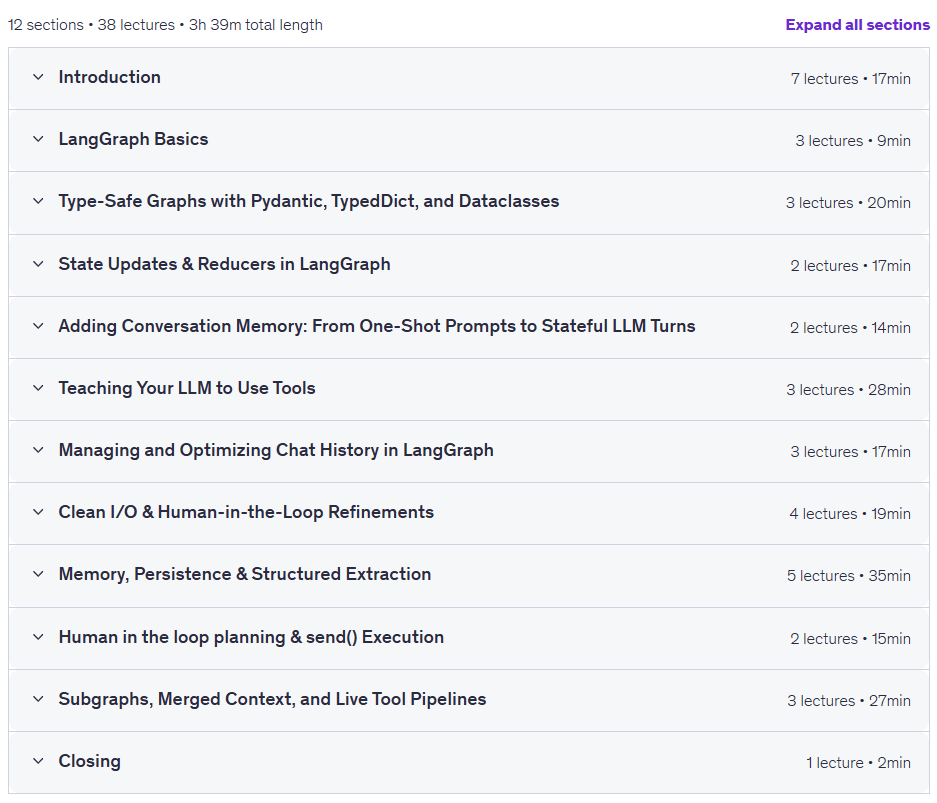Click the '4 lectures • 19min' text
937x803 pixels.
pos(850,514)
